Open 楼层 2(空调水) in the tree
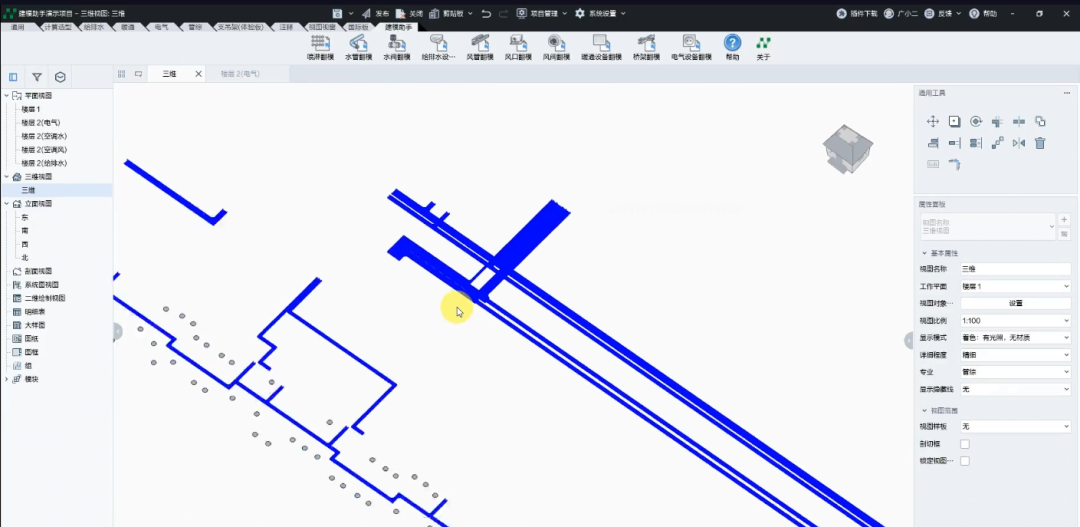 pyautogui.click(x=44, y=136)
